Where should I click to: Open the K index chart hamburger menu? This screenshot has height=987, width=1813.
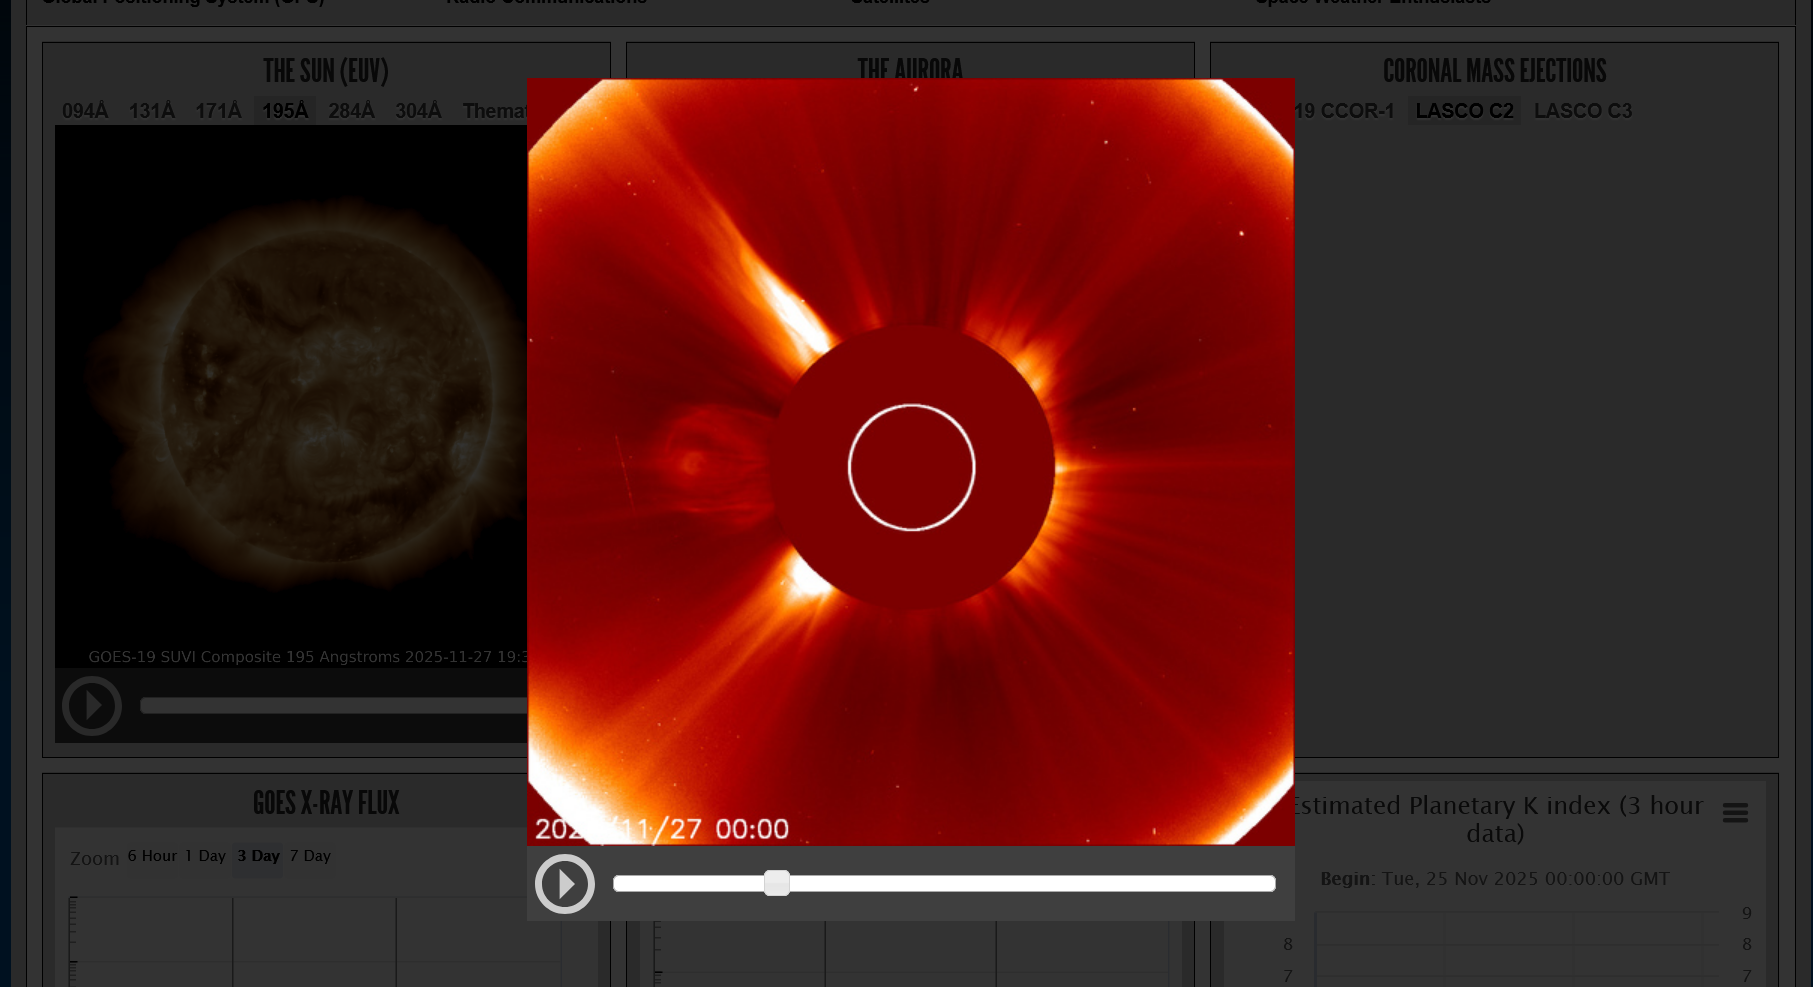click(x=1735, y=813)
